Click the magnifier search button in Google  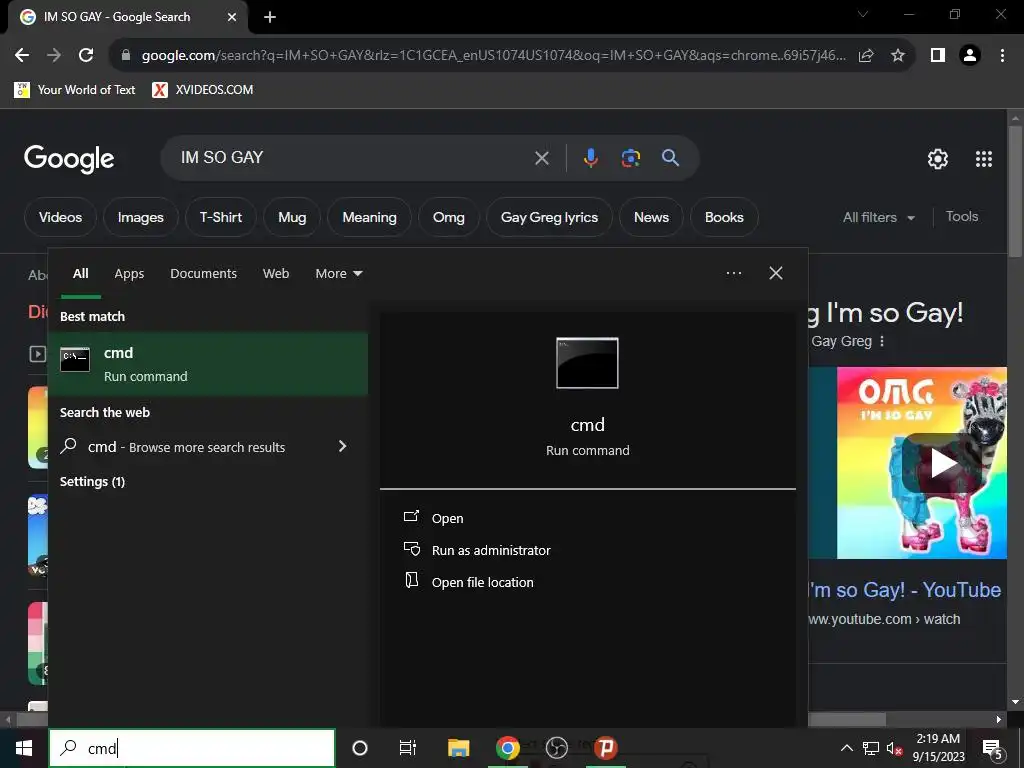[x=670, y=157]
